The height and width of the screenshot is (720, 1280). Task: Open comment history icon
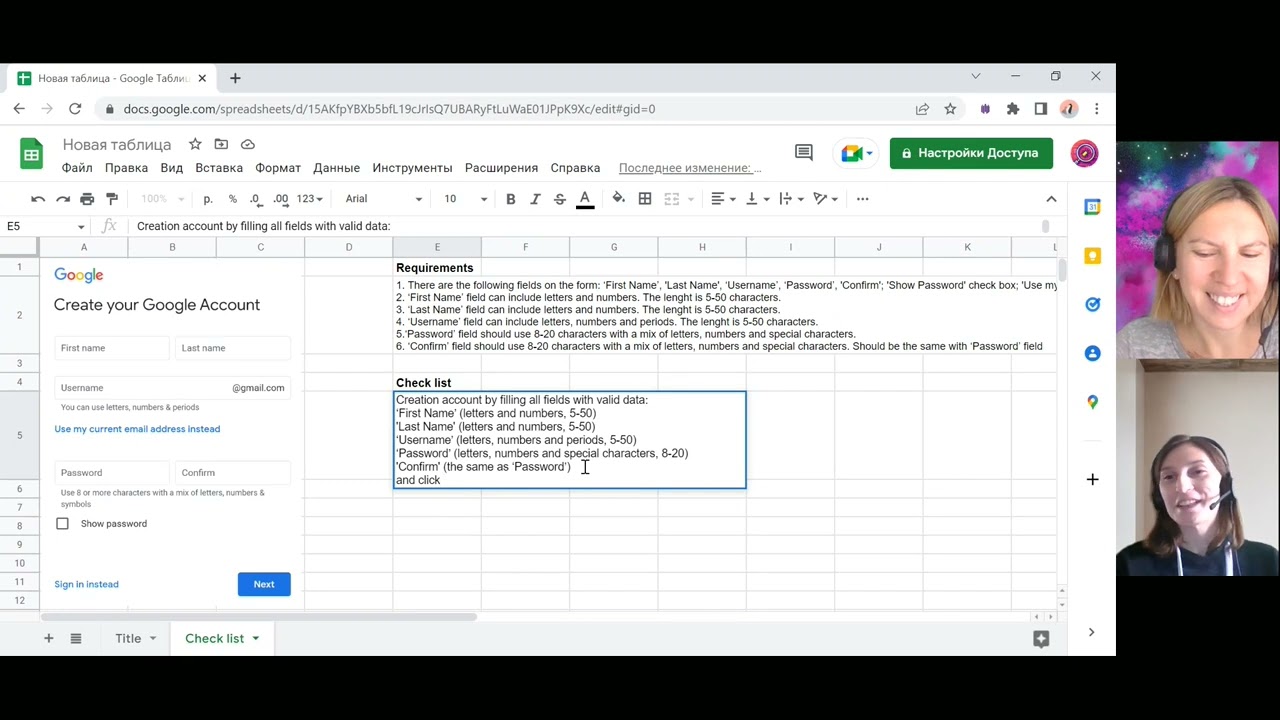tap(804, 153)
